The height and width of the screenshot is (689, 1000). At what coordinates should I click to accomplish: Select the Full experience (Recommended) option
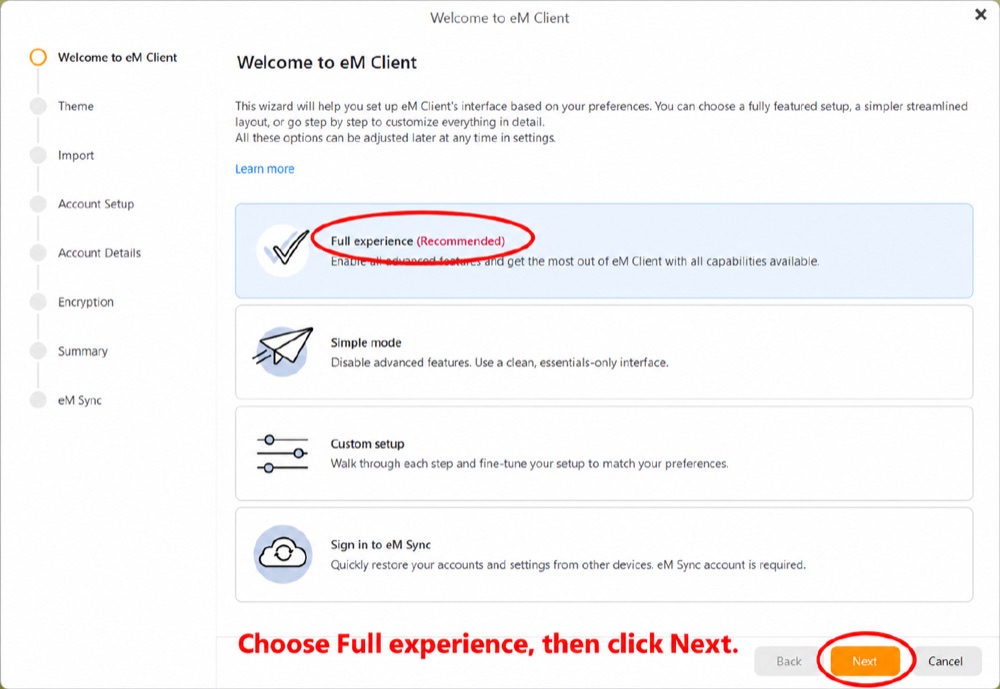(x=604, y=251)
